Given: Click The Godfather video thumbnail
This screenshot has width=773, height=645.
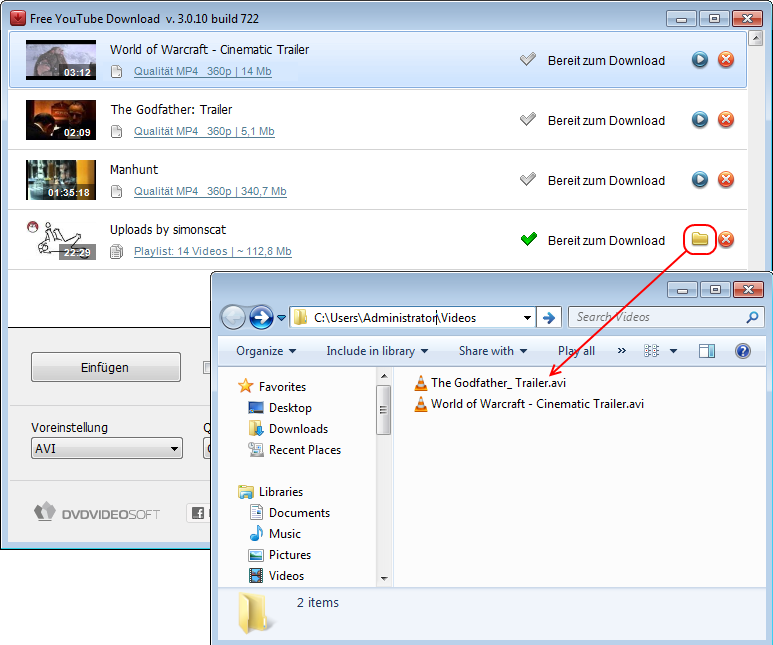Looking at the screenshot, I should click(61, 120).
